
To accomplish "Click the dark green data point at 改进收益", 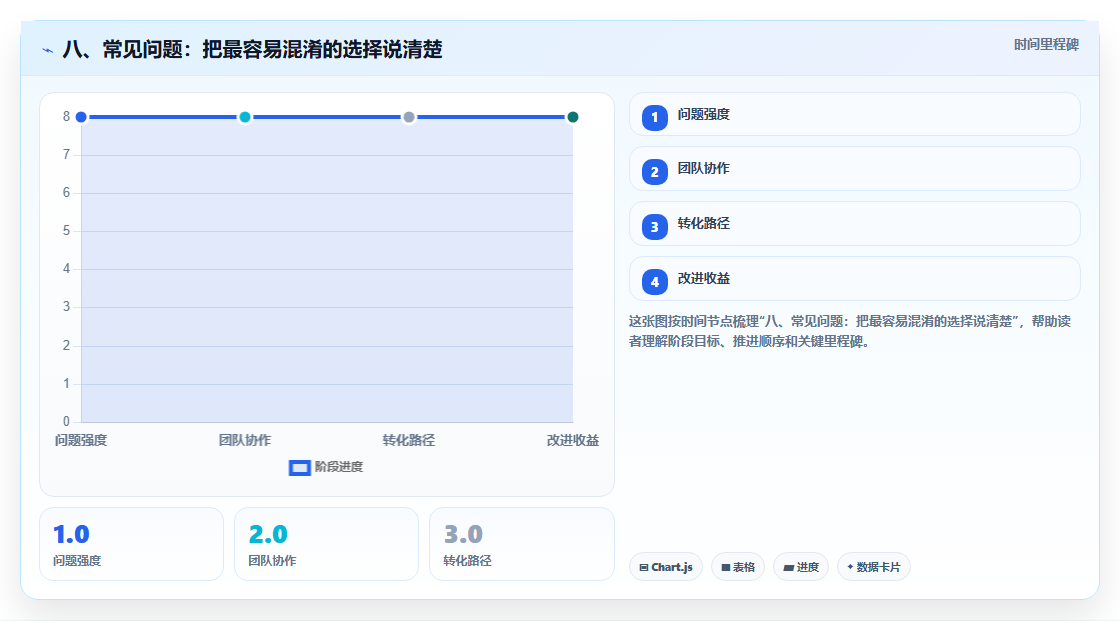I will click(x=573, y=117).
